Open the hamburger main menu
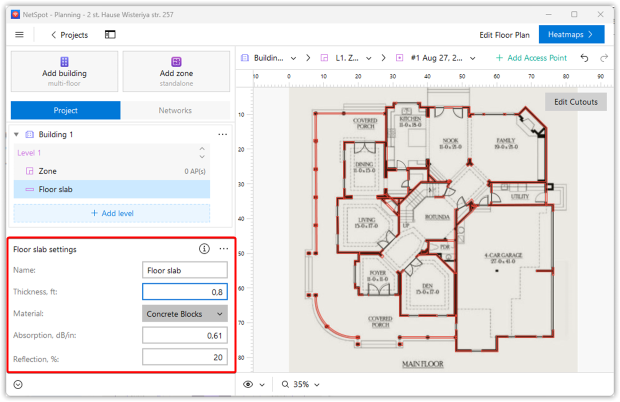Screen dimensions: 620x402 coord(19,35)
